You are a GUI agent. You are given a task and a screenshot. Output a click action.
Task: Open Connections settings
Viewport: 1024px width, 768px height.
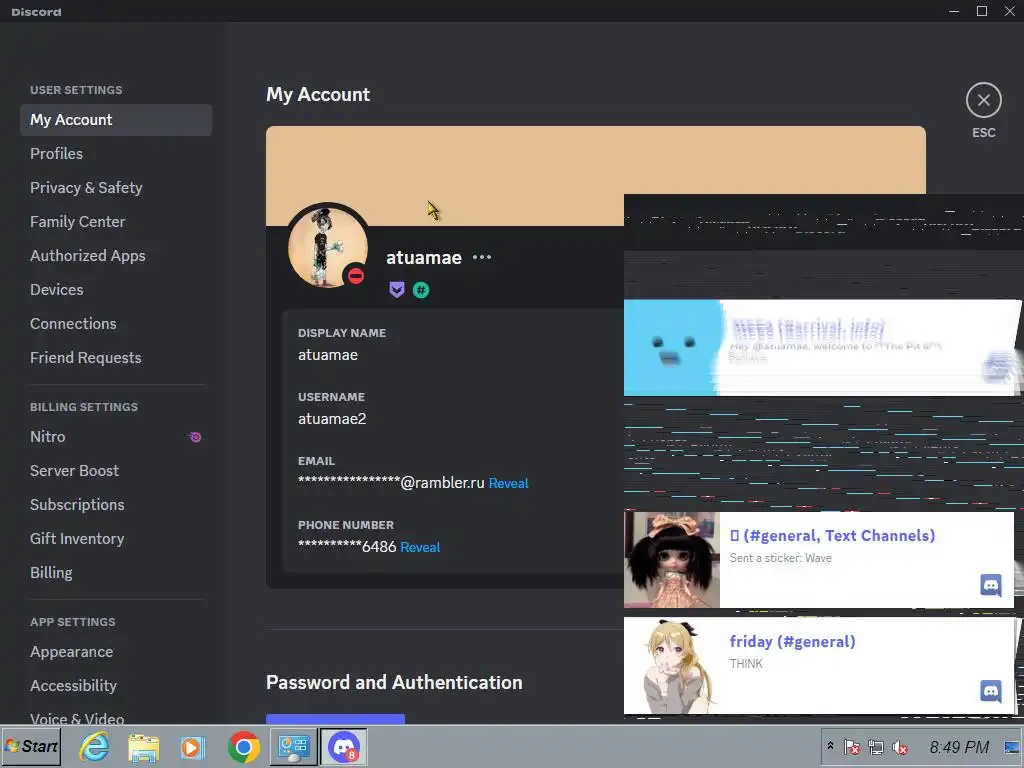(116, 323)
